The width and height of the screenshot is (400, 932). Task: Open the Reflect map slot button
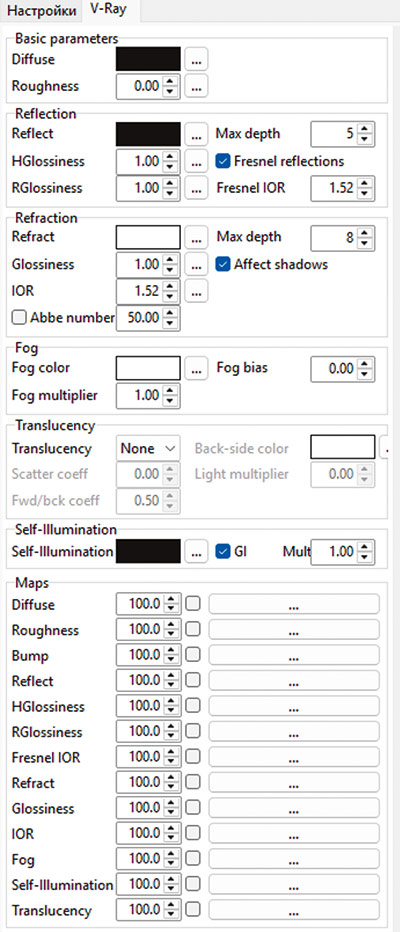[294, 681]
